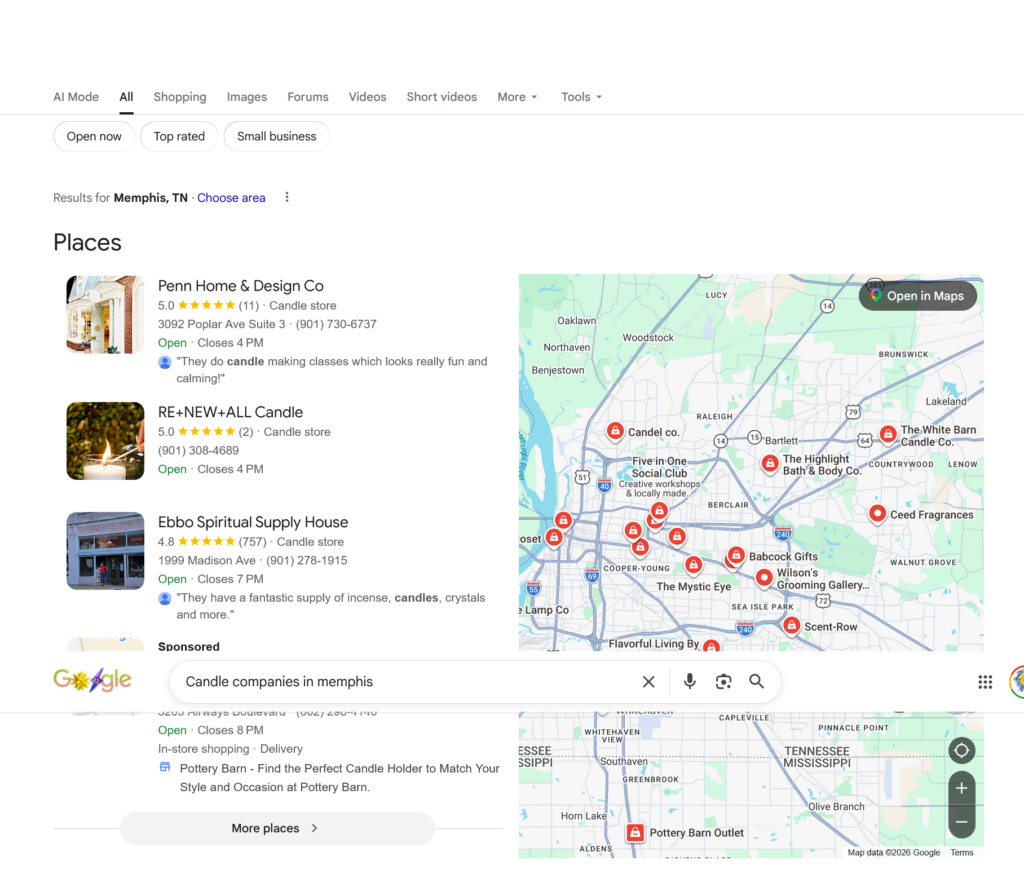Open Google Lens camera search icon
1024x887 pixels.
[x=723, y=682]
